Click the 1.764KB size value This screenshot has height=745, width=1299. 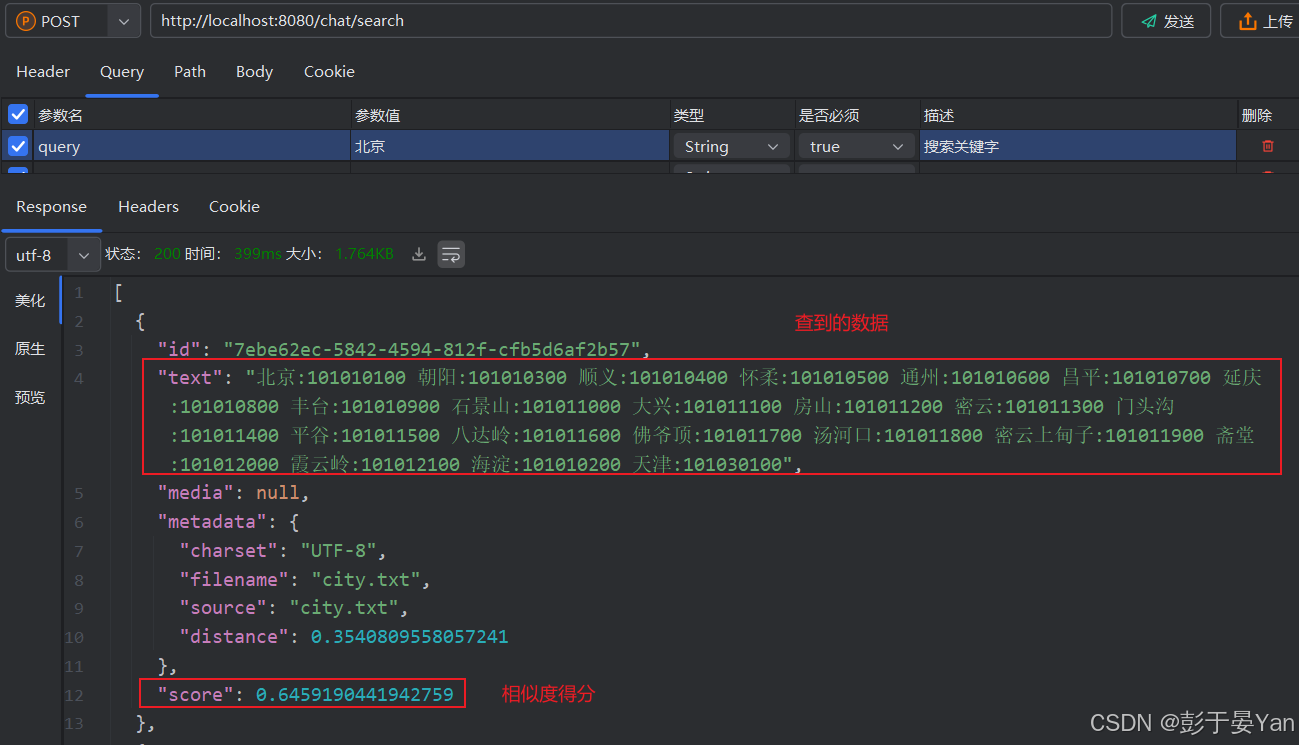coord(364,254)
